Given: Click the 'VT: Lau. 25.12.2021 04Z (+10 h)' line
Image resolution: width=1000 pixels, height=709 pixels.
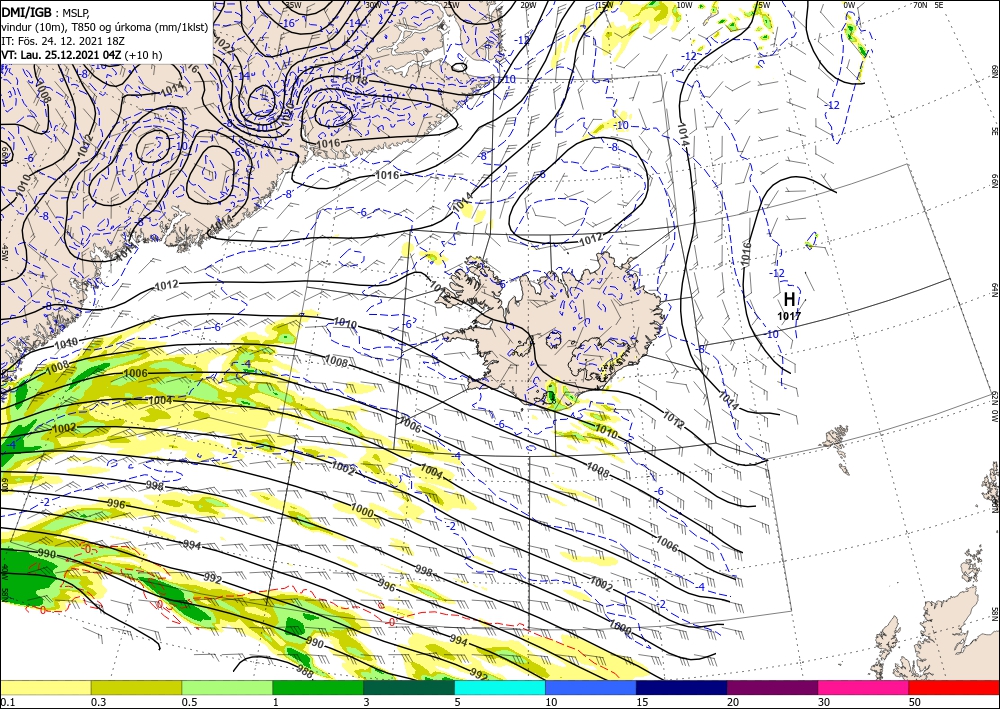Looking at the screenshot, I should [x=82, y=55].
